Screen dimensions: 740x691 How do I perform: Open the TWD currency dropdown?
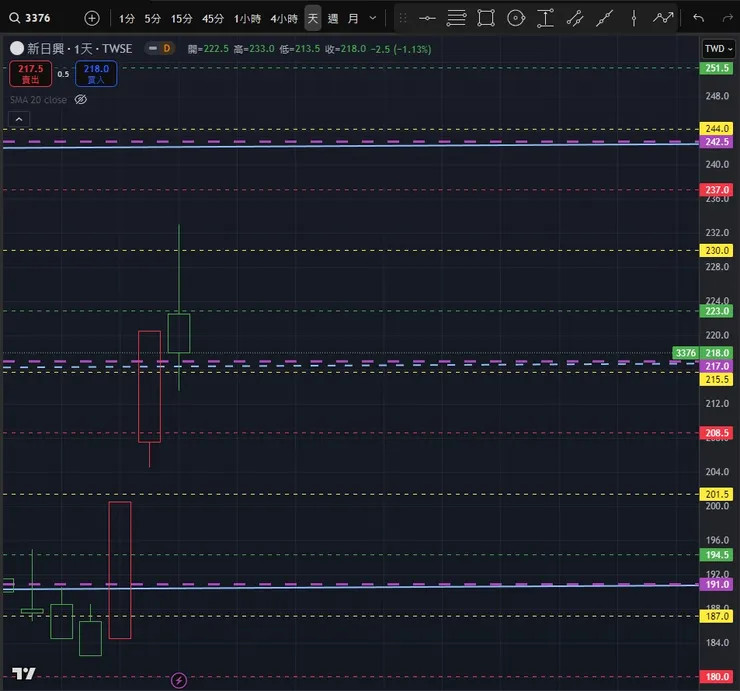(x=718, y=49)
